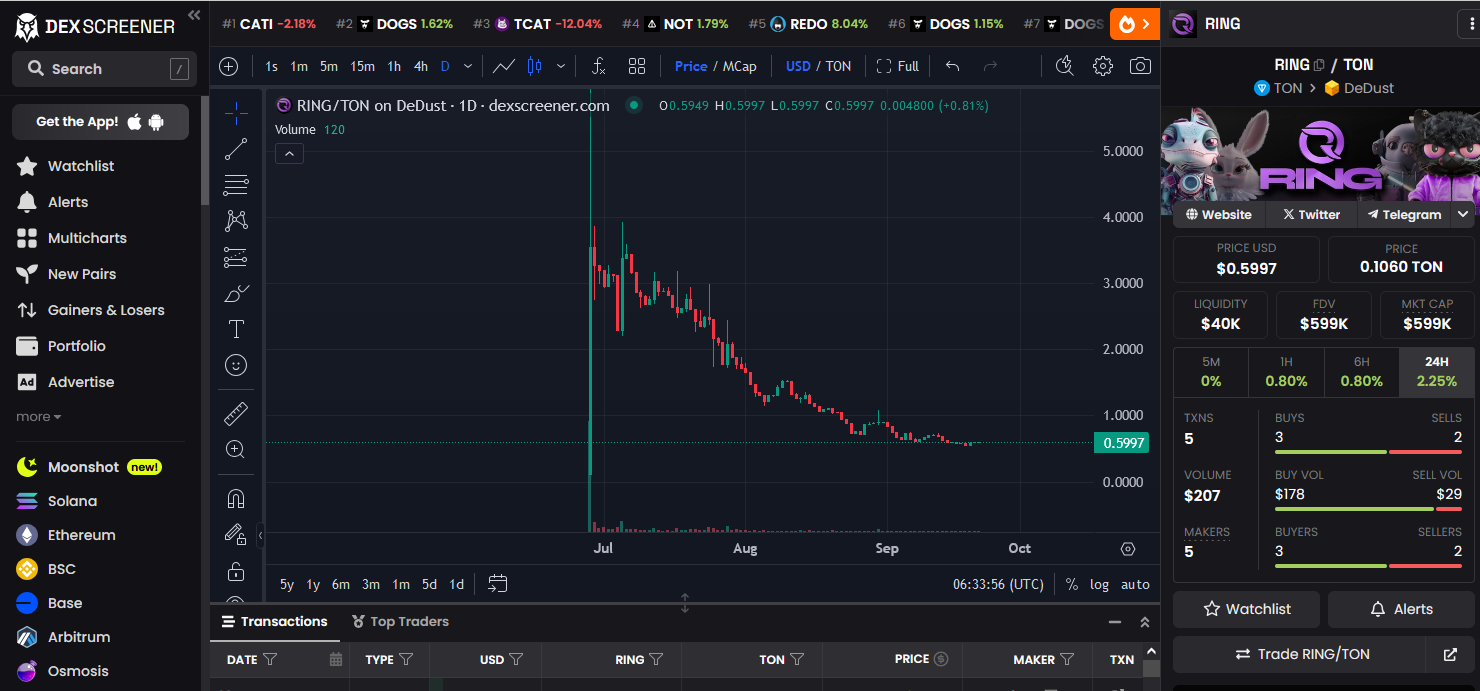
Task: Open the indicator templates grid
Action: coord(637,66)
